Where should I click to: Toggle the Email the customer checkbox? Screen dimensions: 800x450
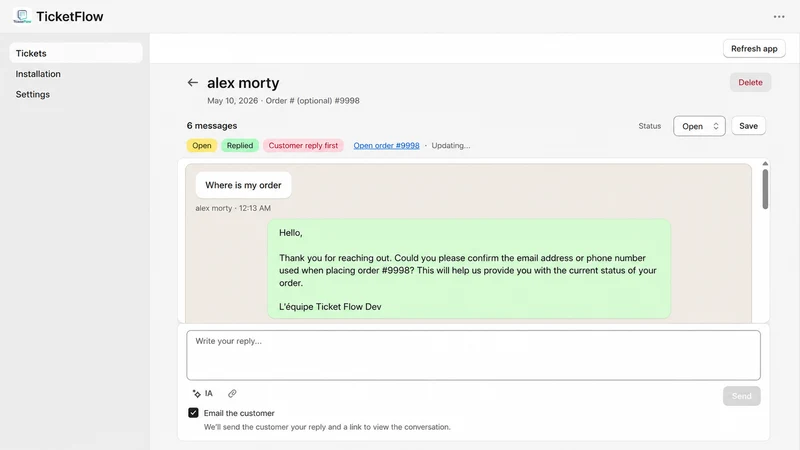pos(193,413)
